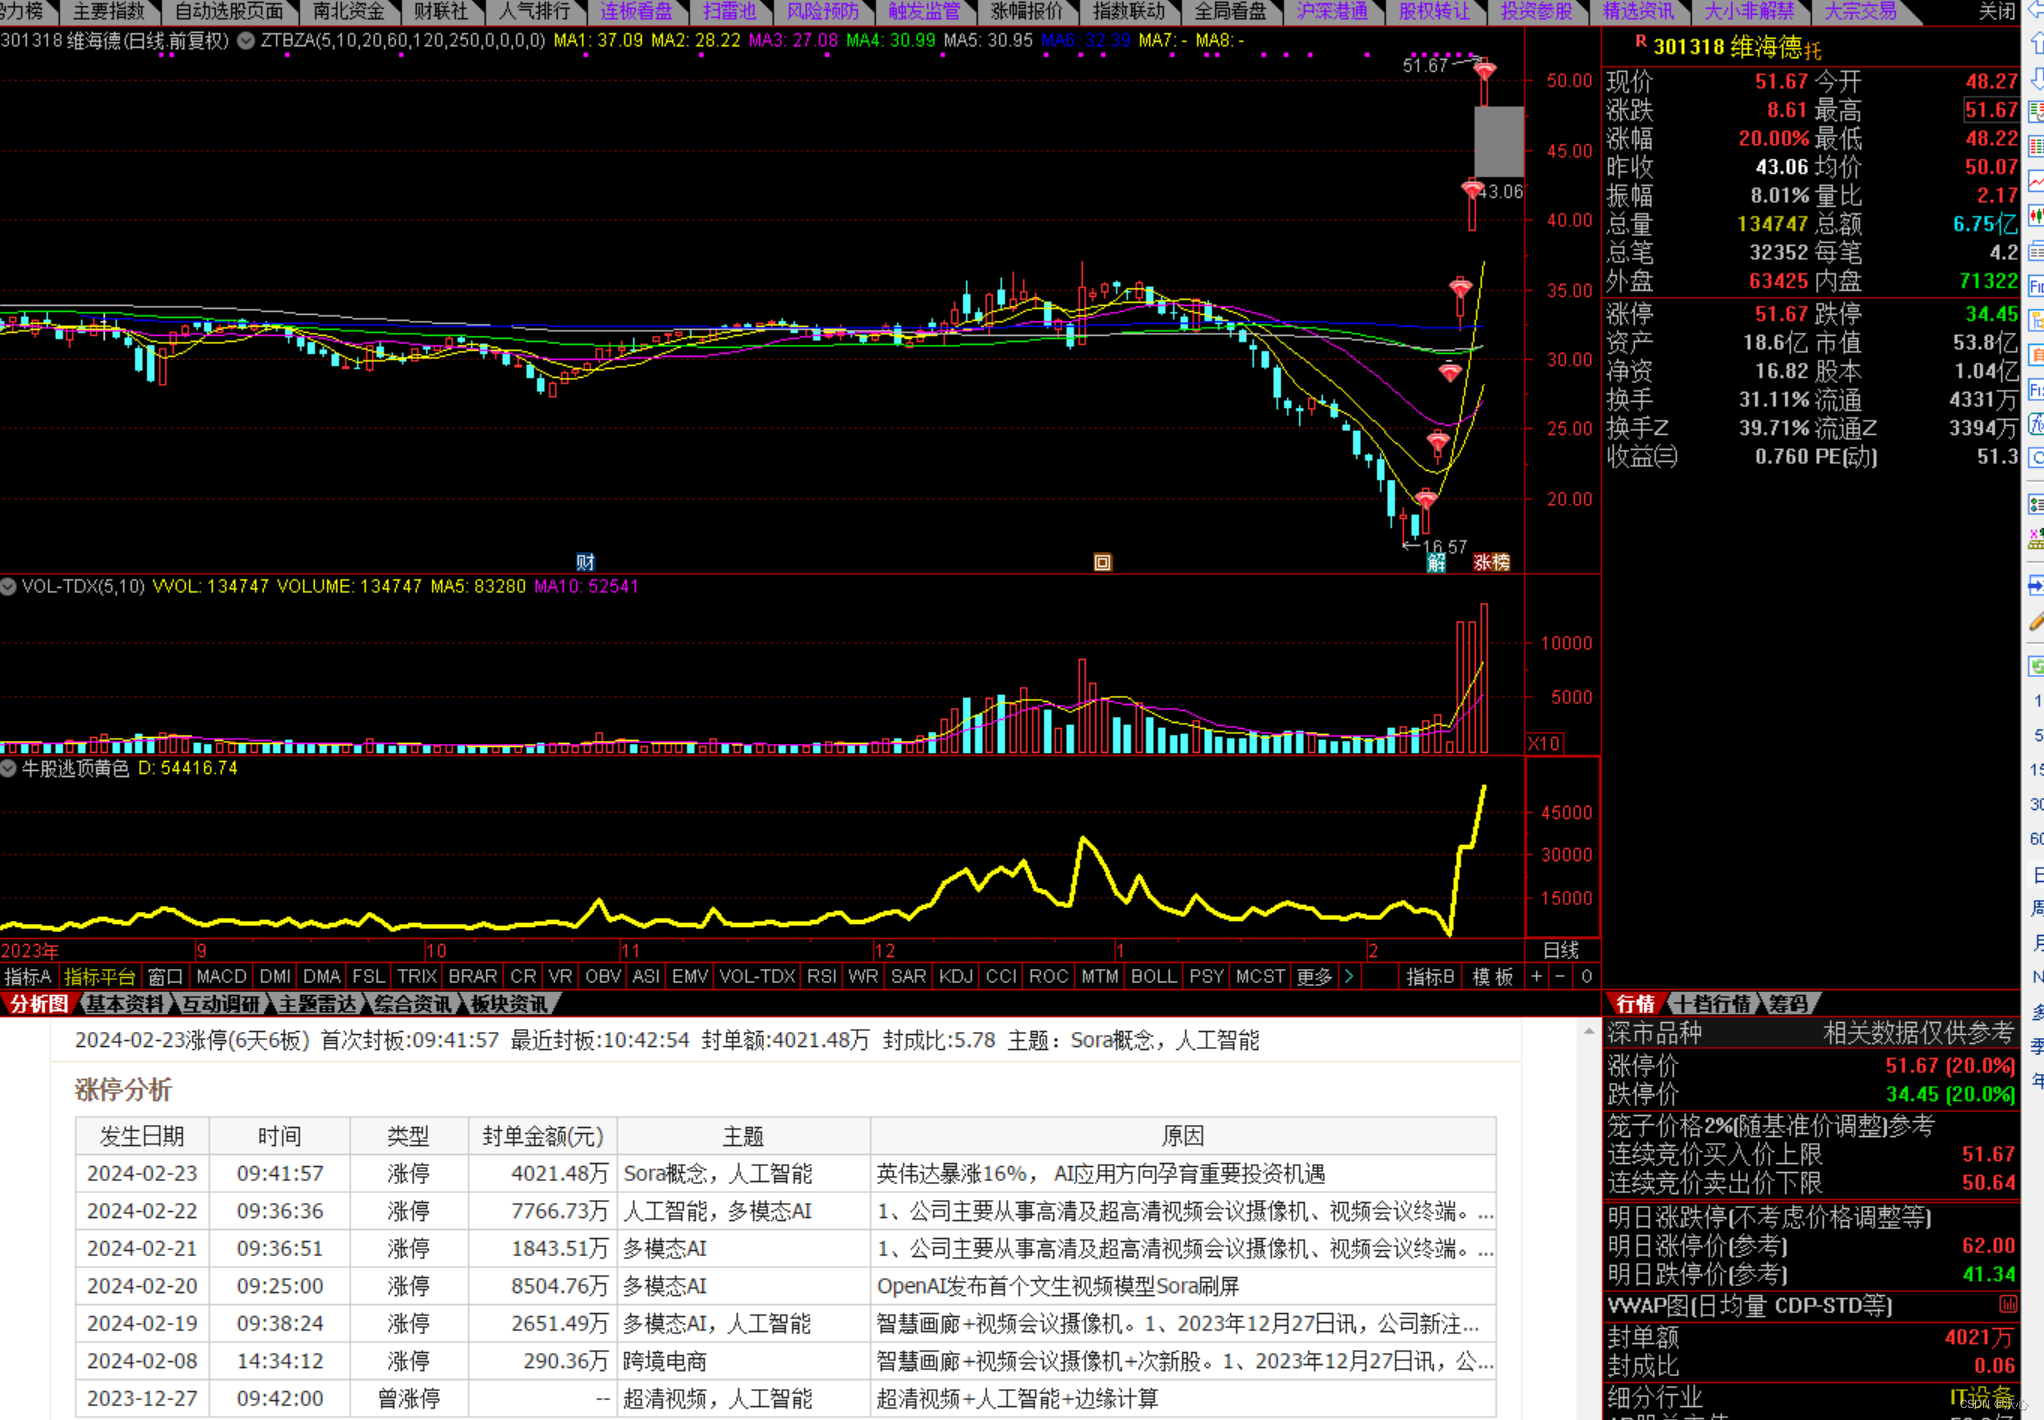The width and height of the screenshot is (2044, 1420).
Task: Switch to the 连板看盘 tab
Action: click(x=636, y=11)
